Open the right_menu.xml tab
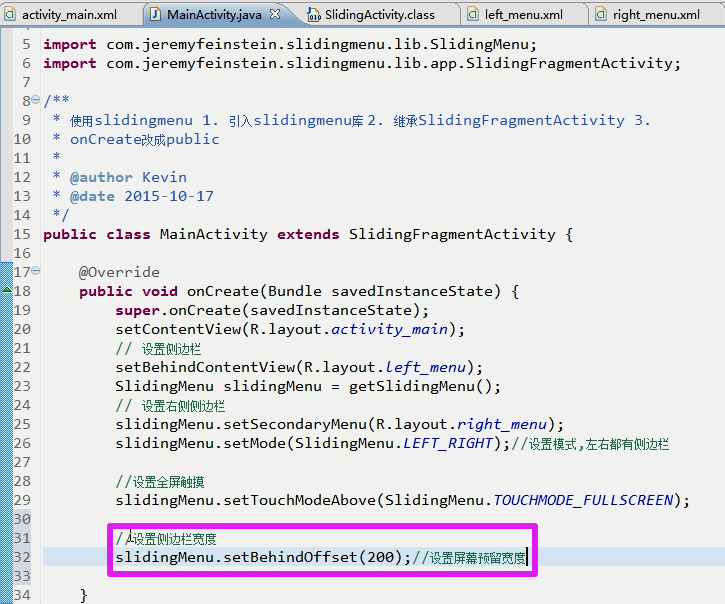Viewport: 725px width, 604px height. tap(656, 15)
